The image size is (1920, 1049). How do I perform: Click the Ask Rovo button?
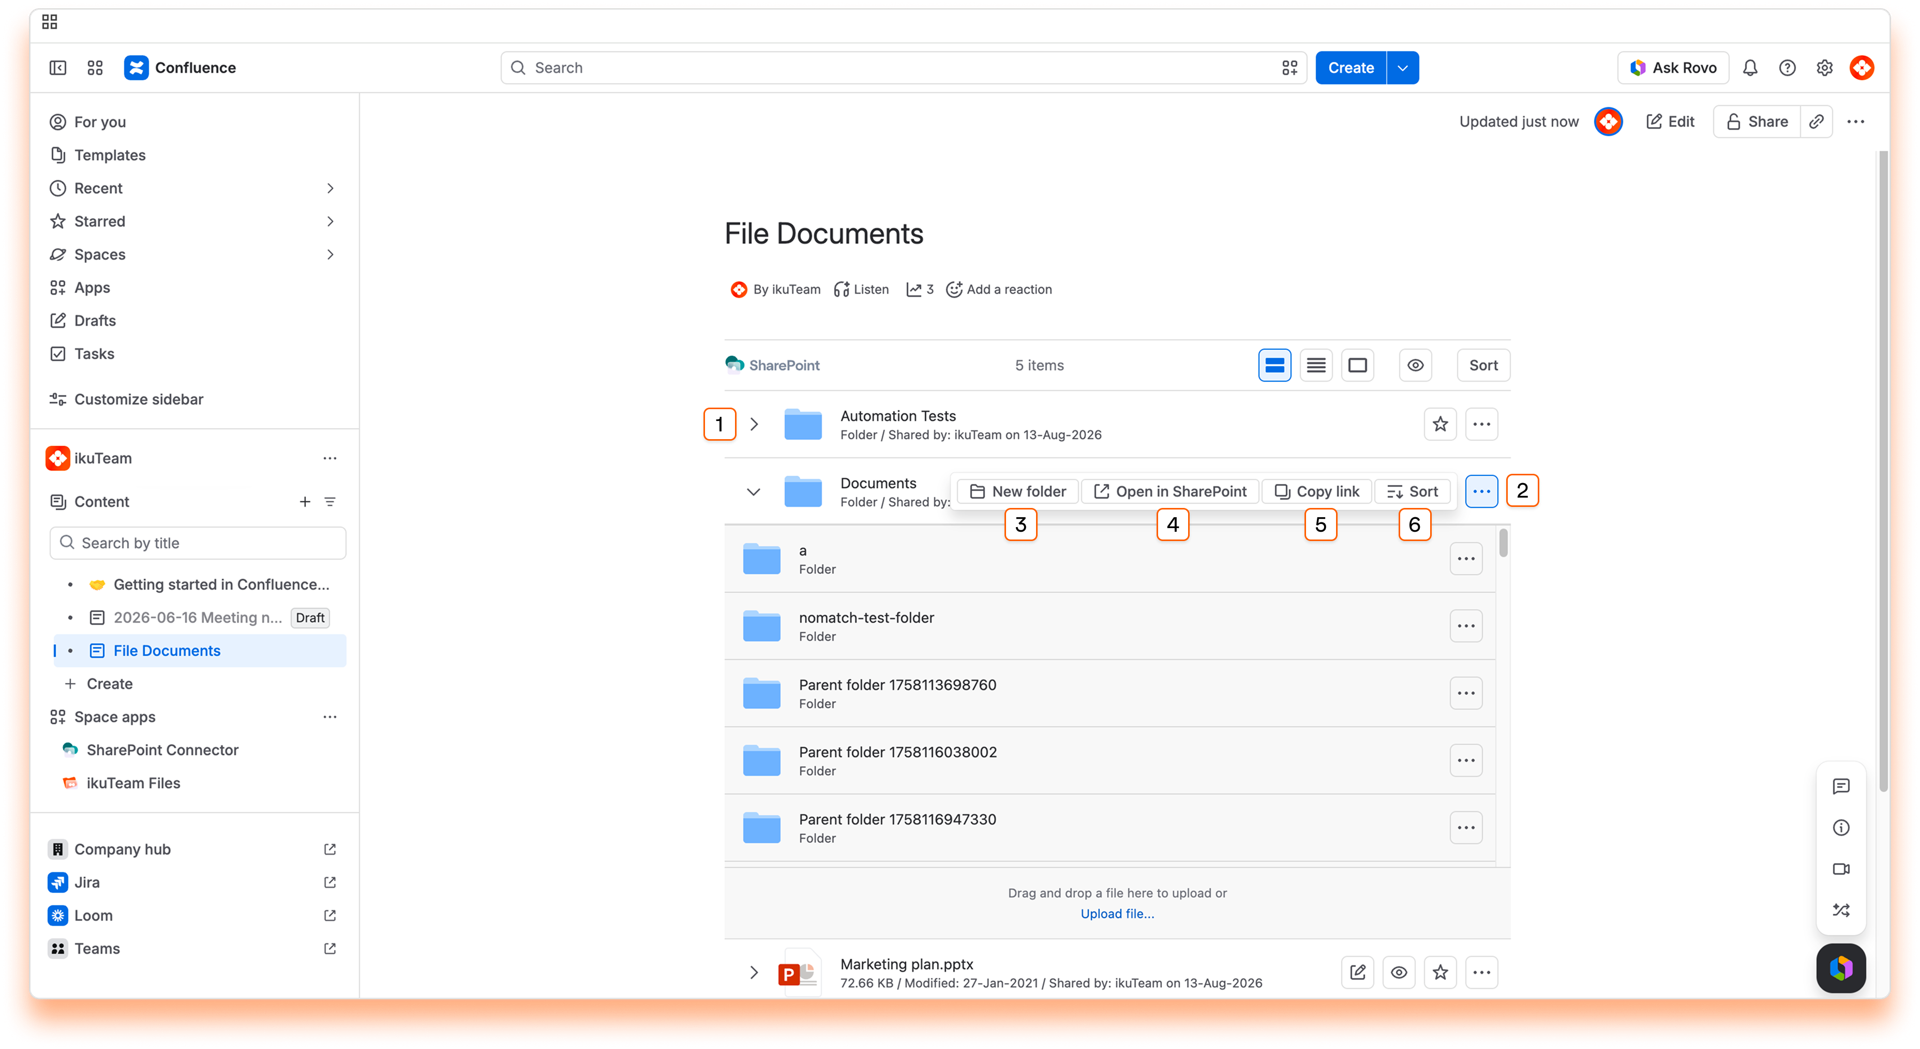point(1673,68)
